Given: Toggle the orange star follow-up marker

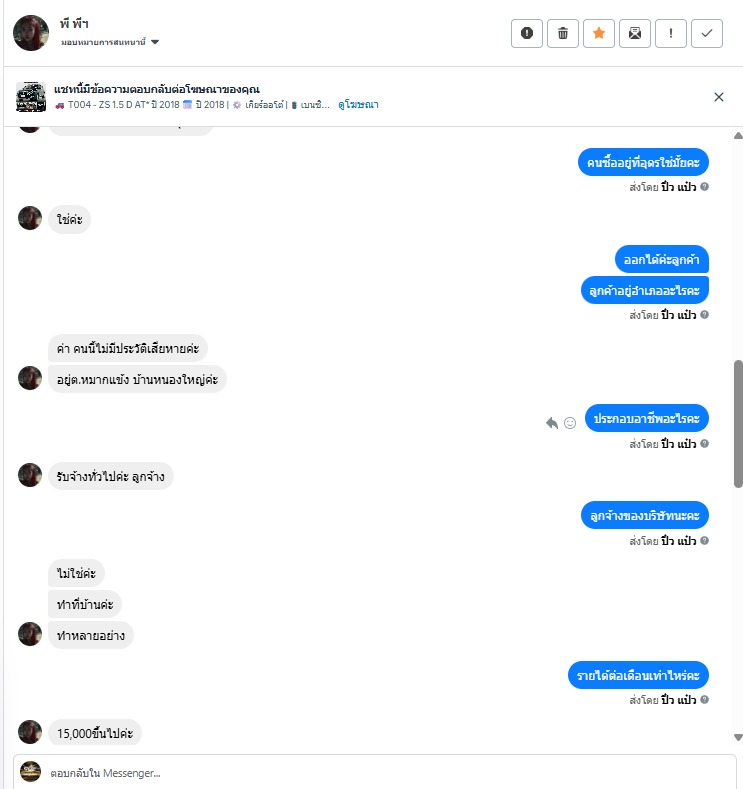Looking at the screenshot, I should pos(599,33).
